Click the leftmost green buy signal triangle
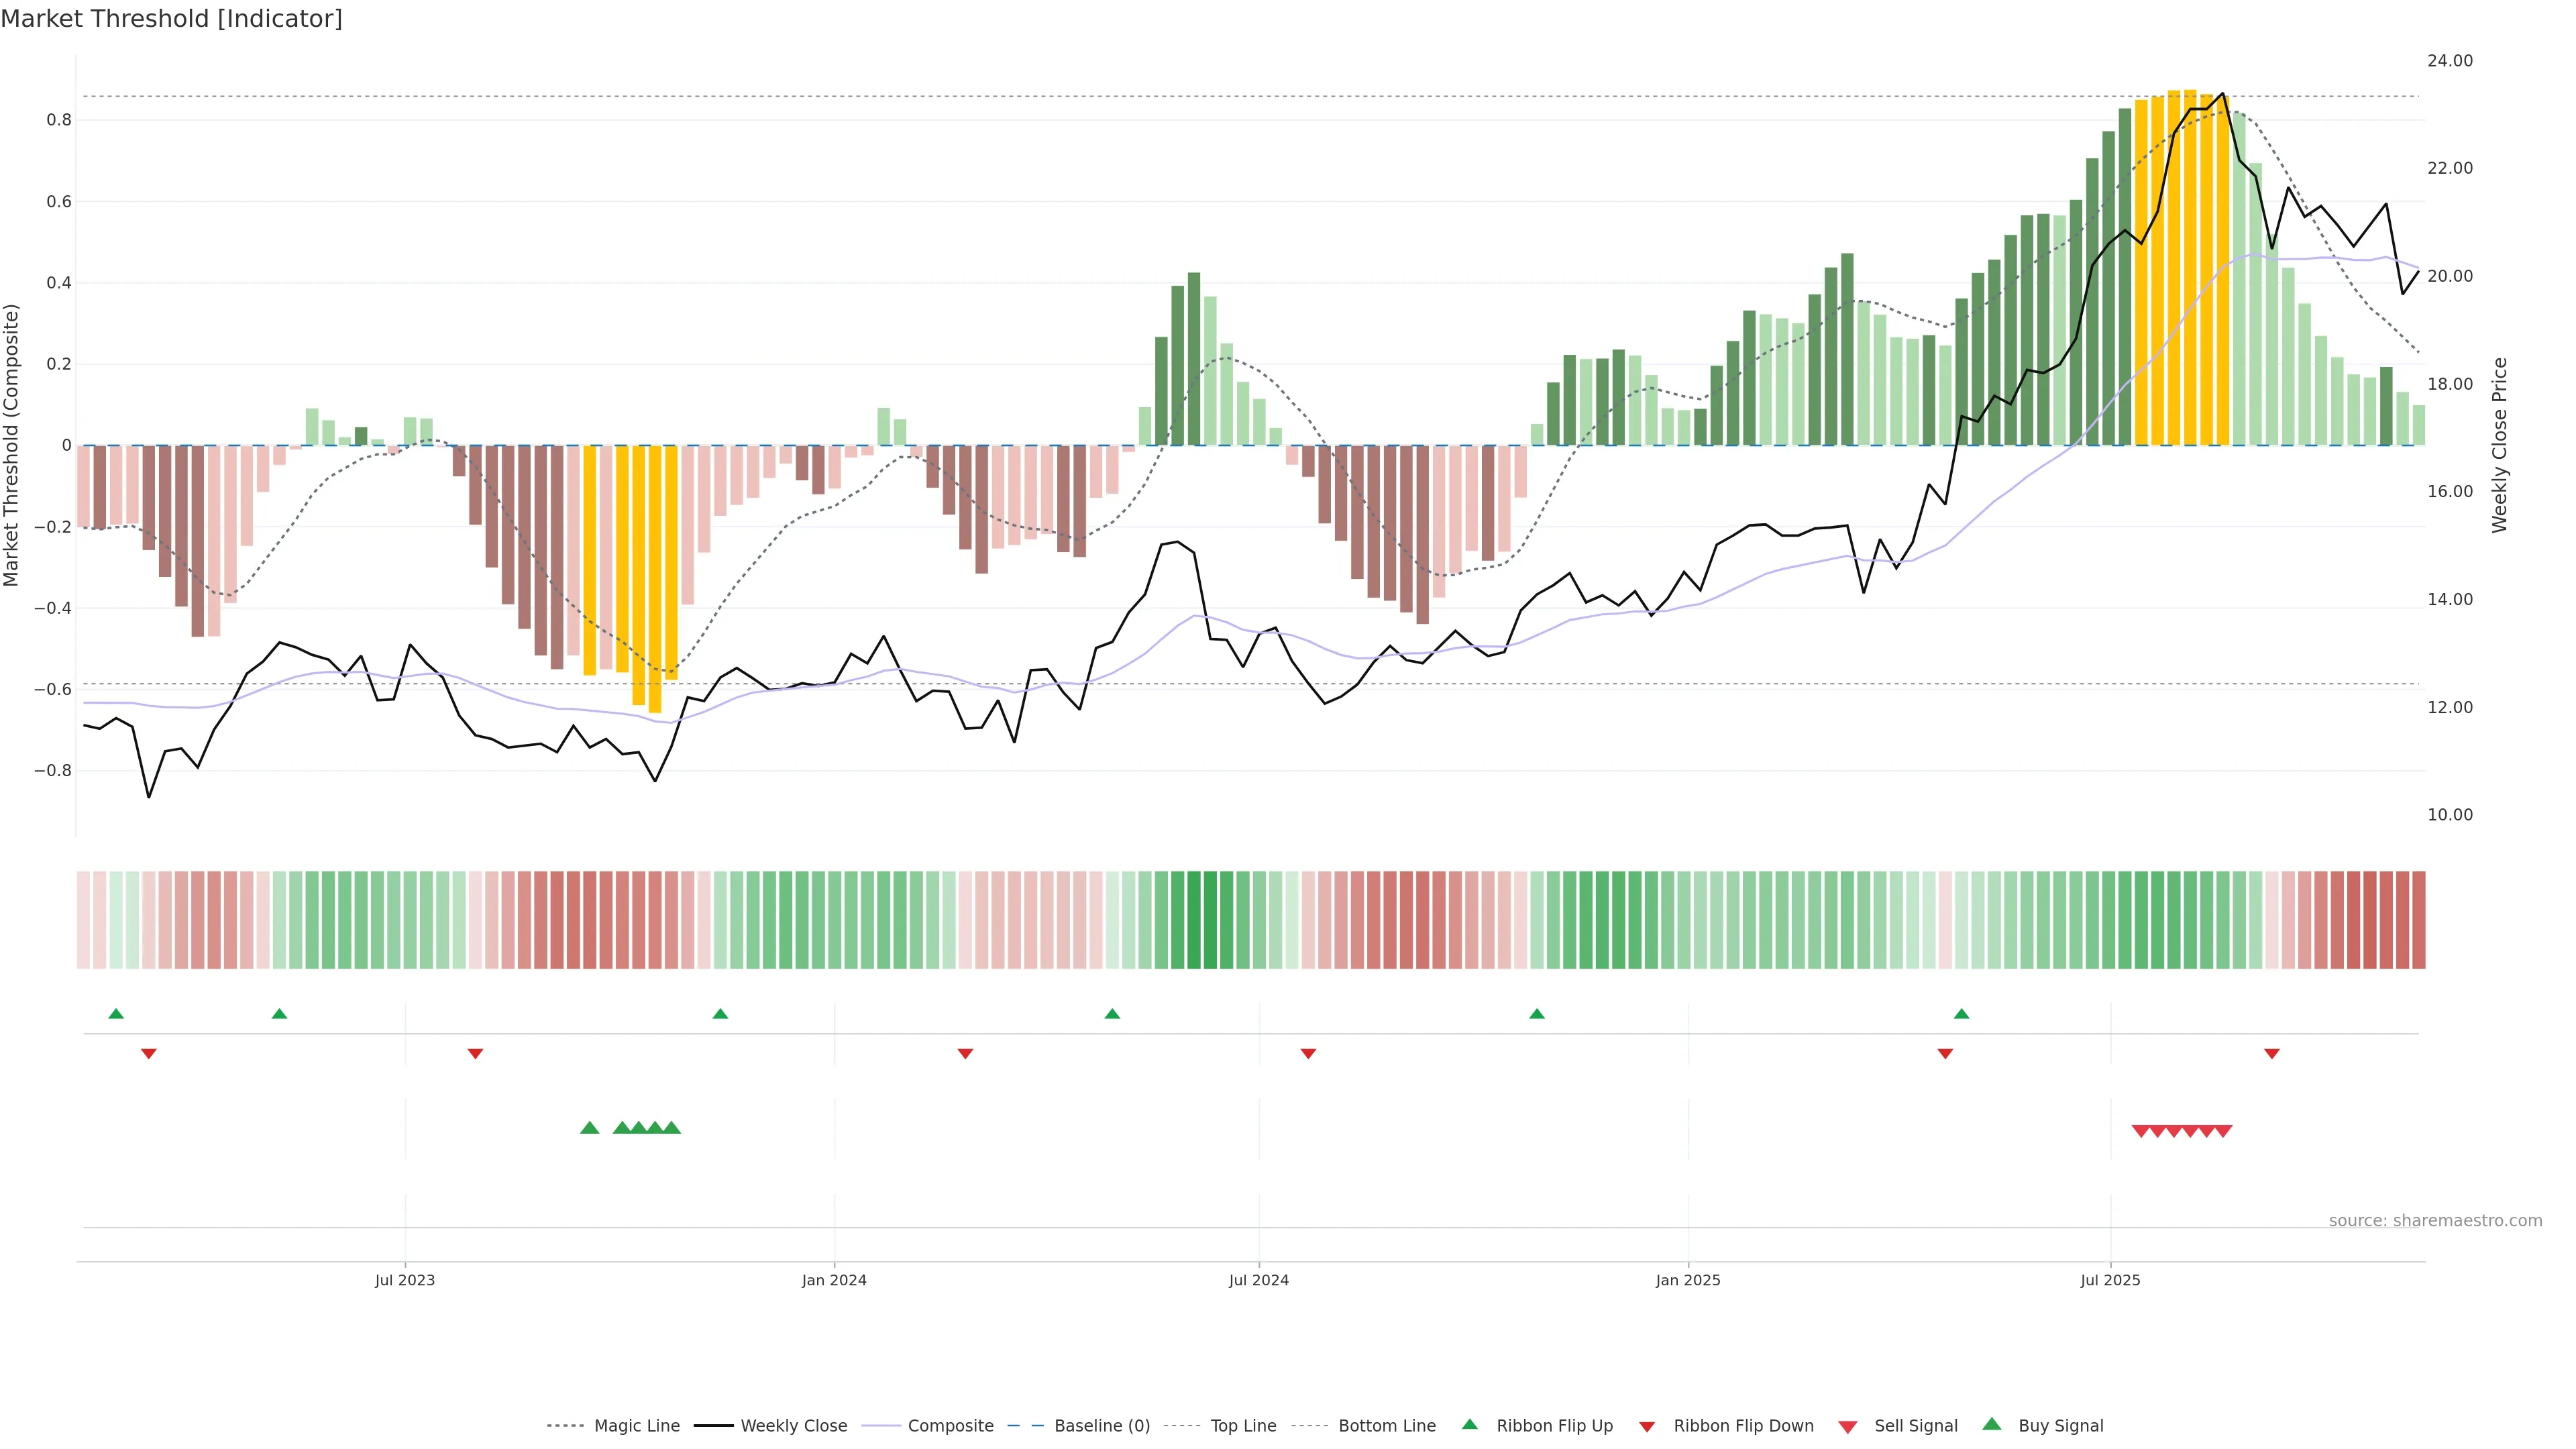This screenshot has width=2576, height=1449. [590, 1128]
